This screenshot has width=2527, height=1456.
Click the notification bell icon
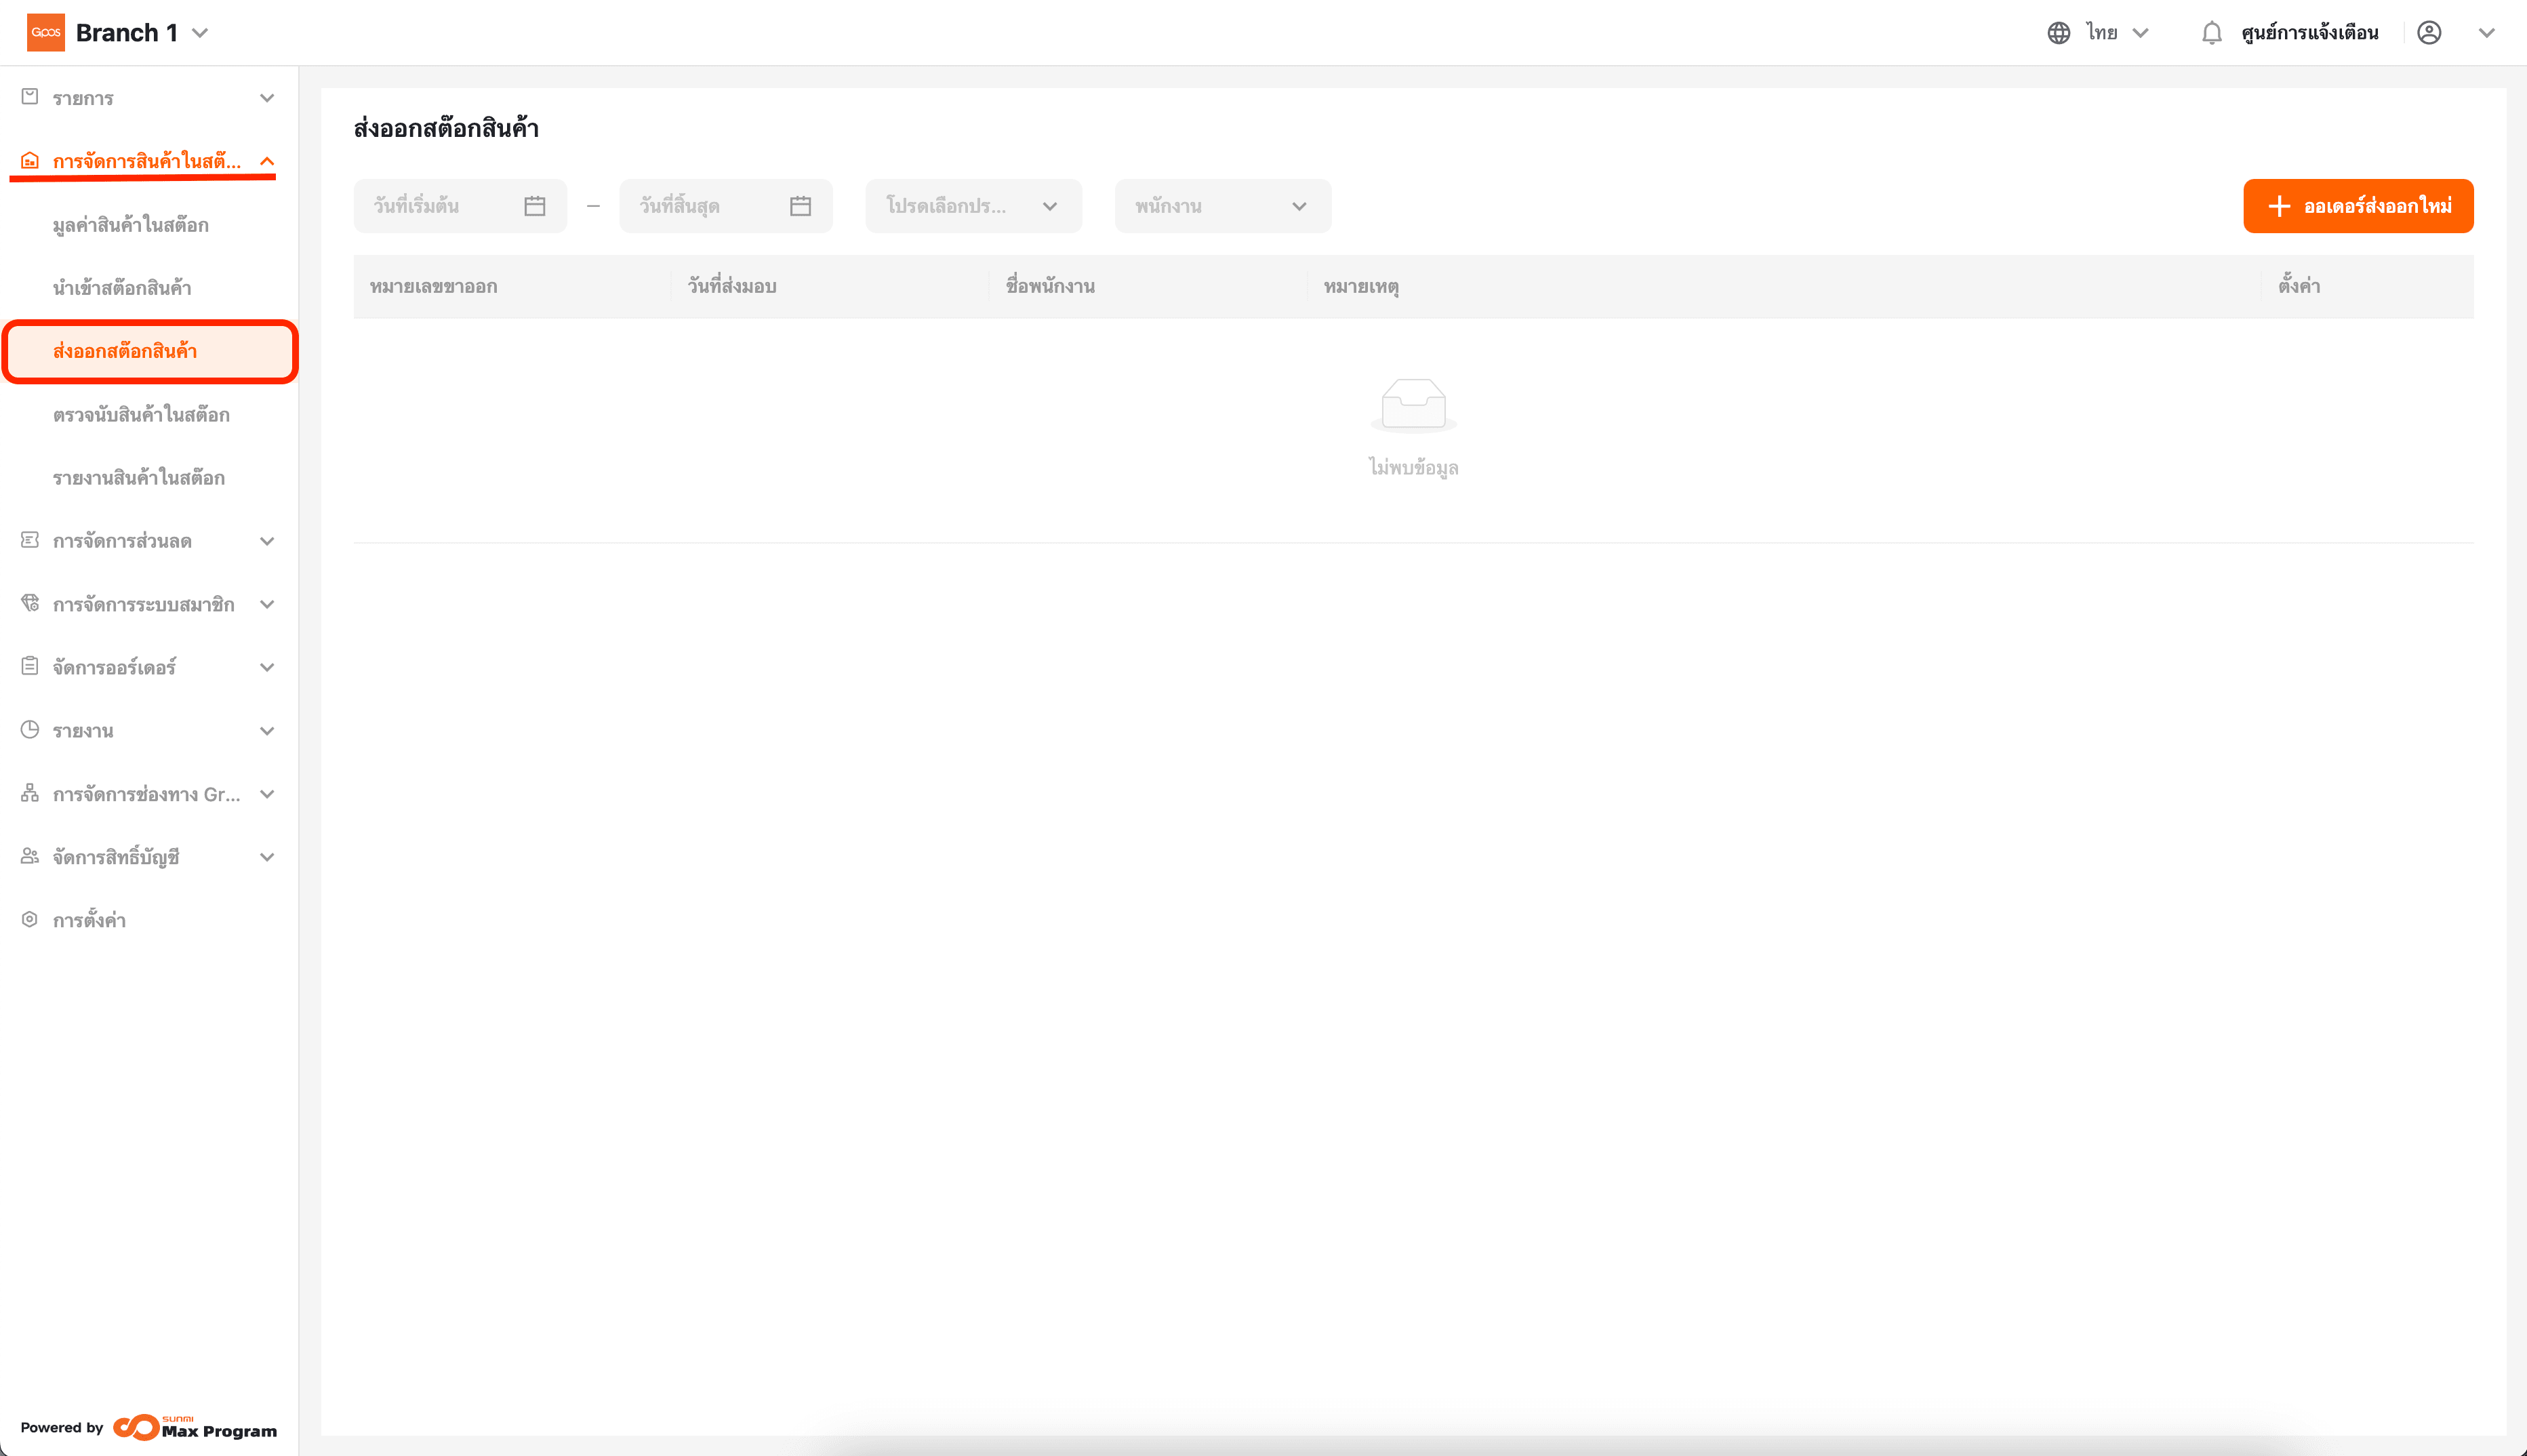tap(2211, 33)
